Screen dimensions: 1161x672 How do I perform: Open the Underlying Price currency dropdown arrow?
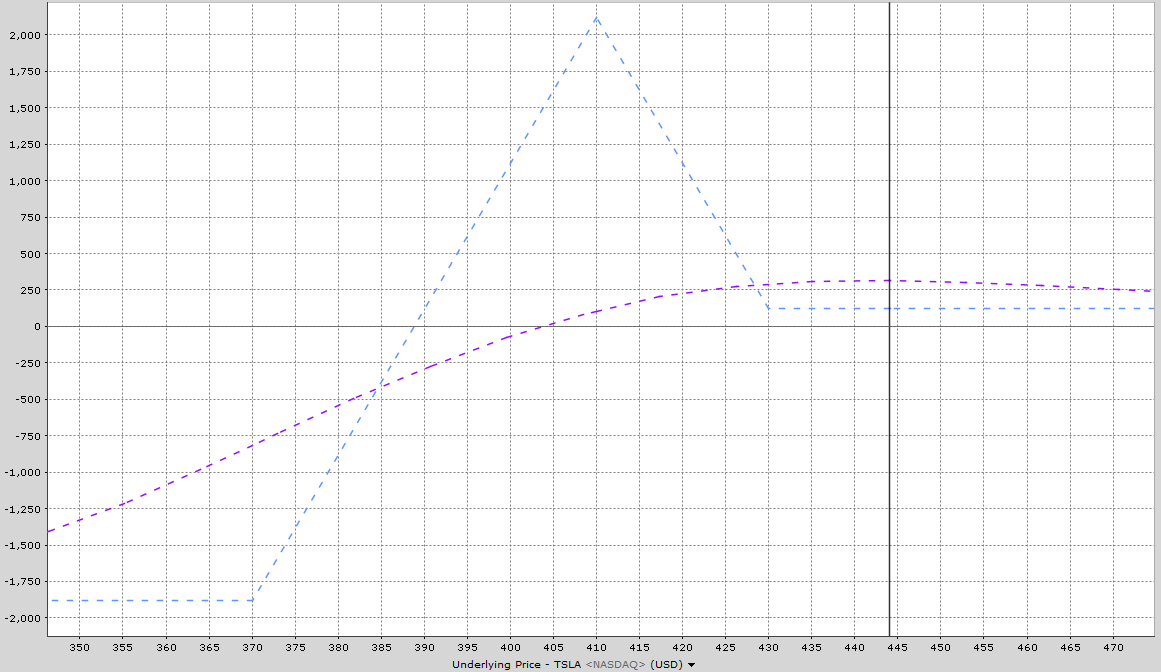point(692,665)
